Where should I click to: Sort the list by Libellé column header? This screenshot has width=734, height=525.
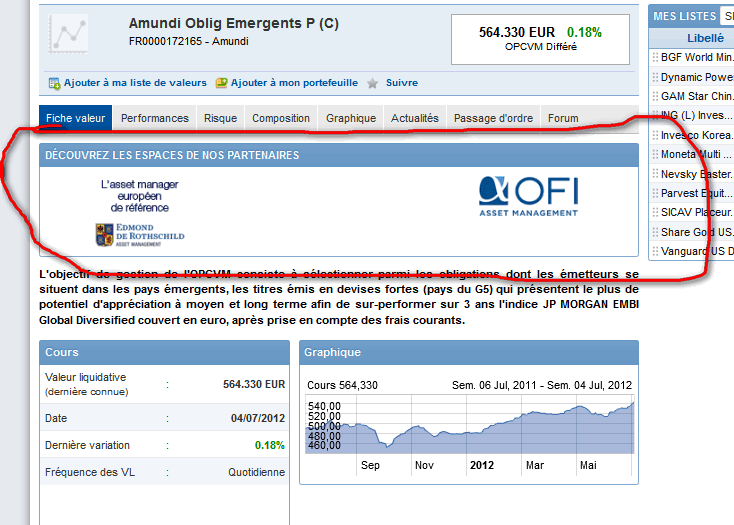[705, 38]
